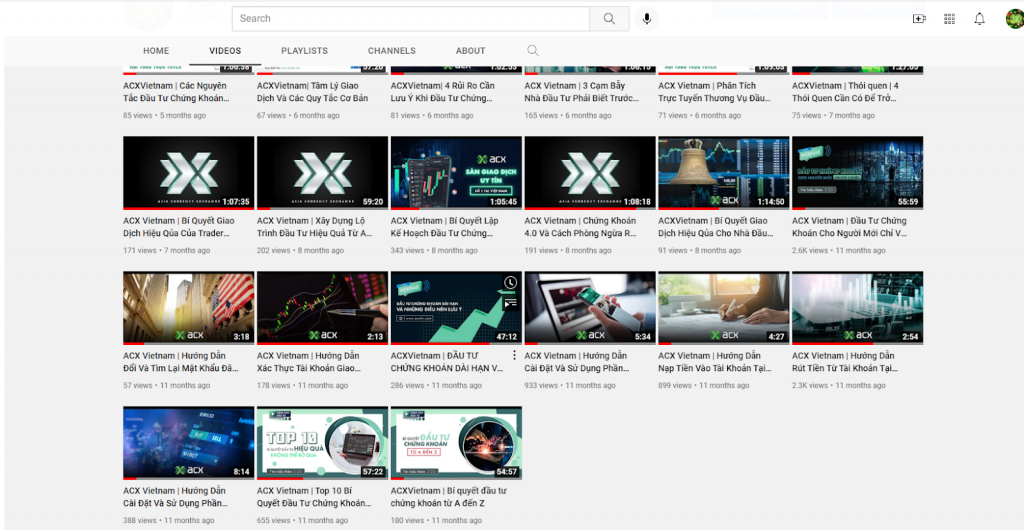
Task: Open the 59:20 Xây Dựng Lộ Trình thumbnail
Action: click(323, 173)
